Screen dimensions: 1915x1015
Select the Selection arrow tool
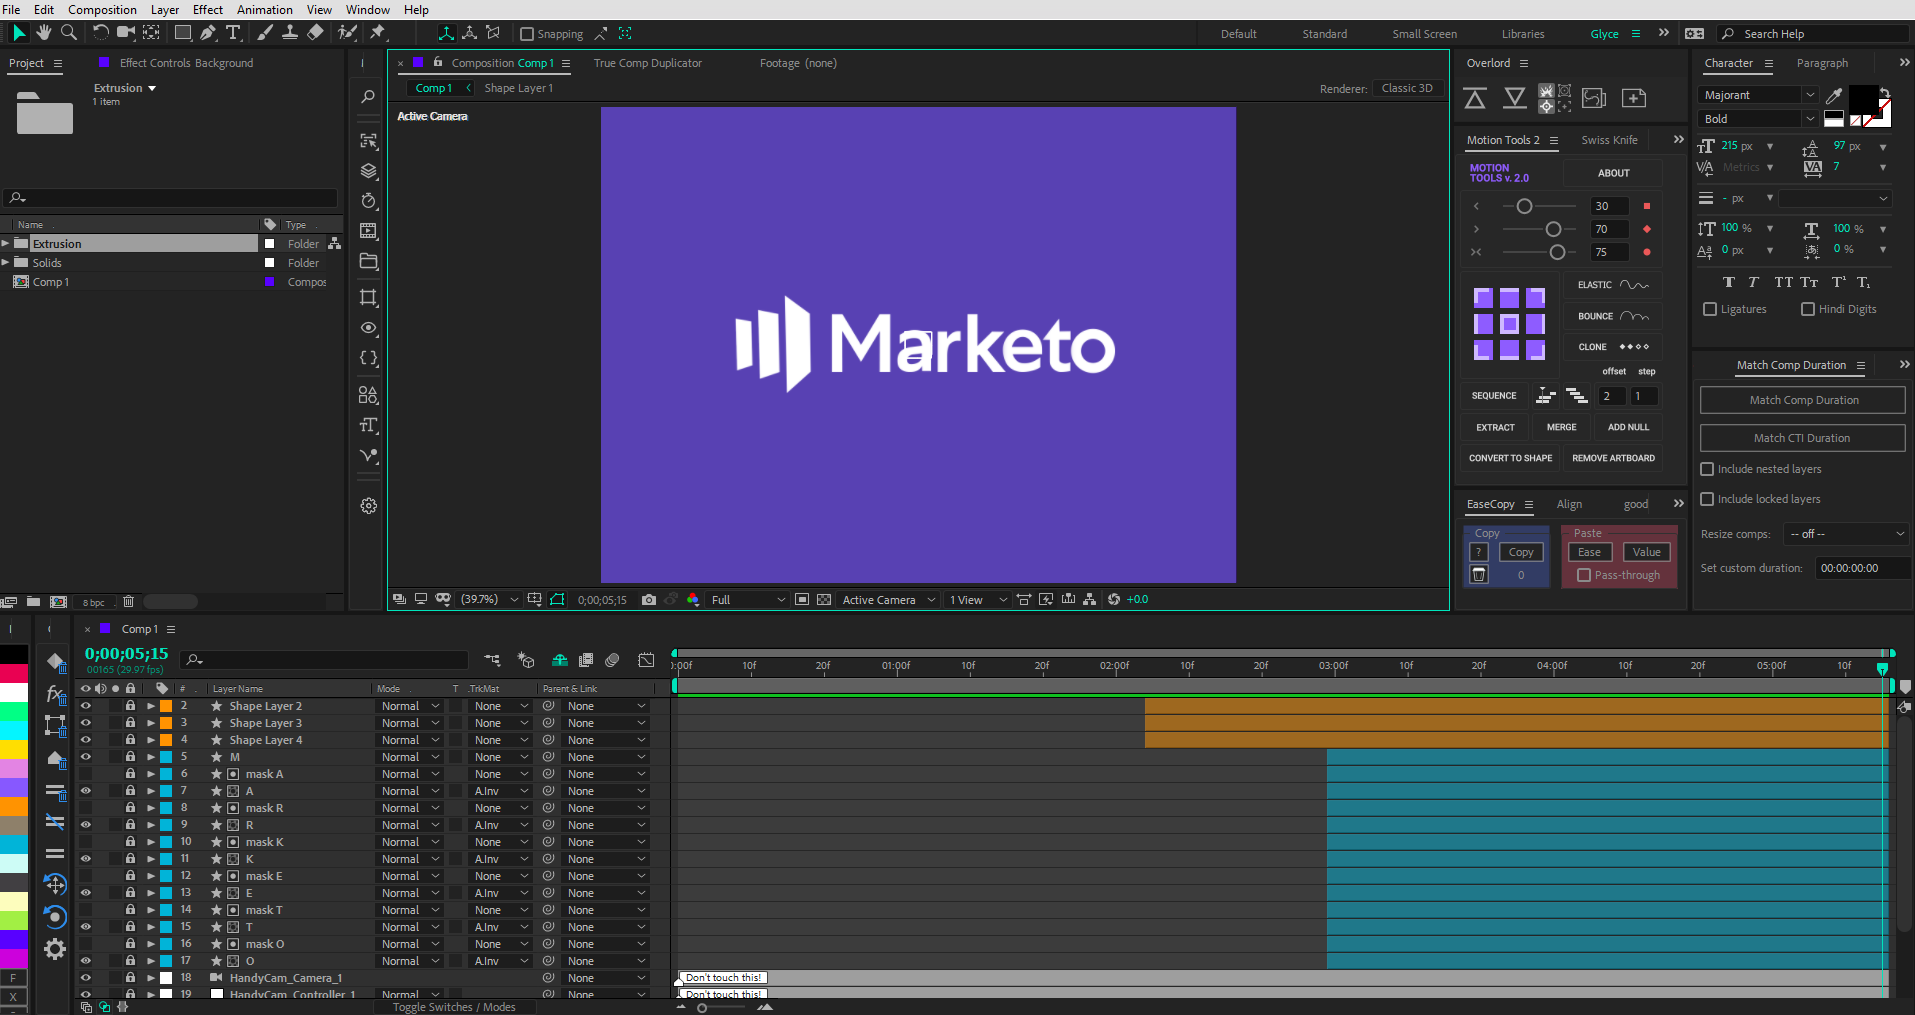[18, 33]
